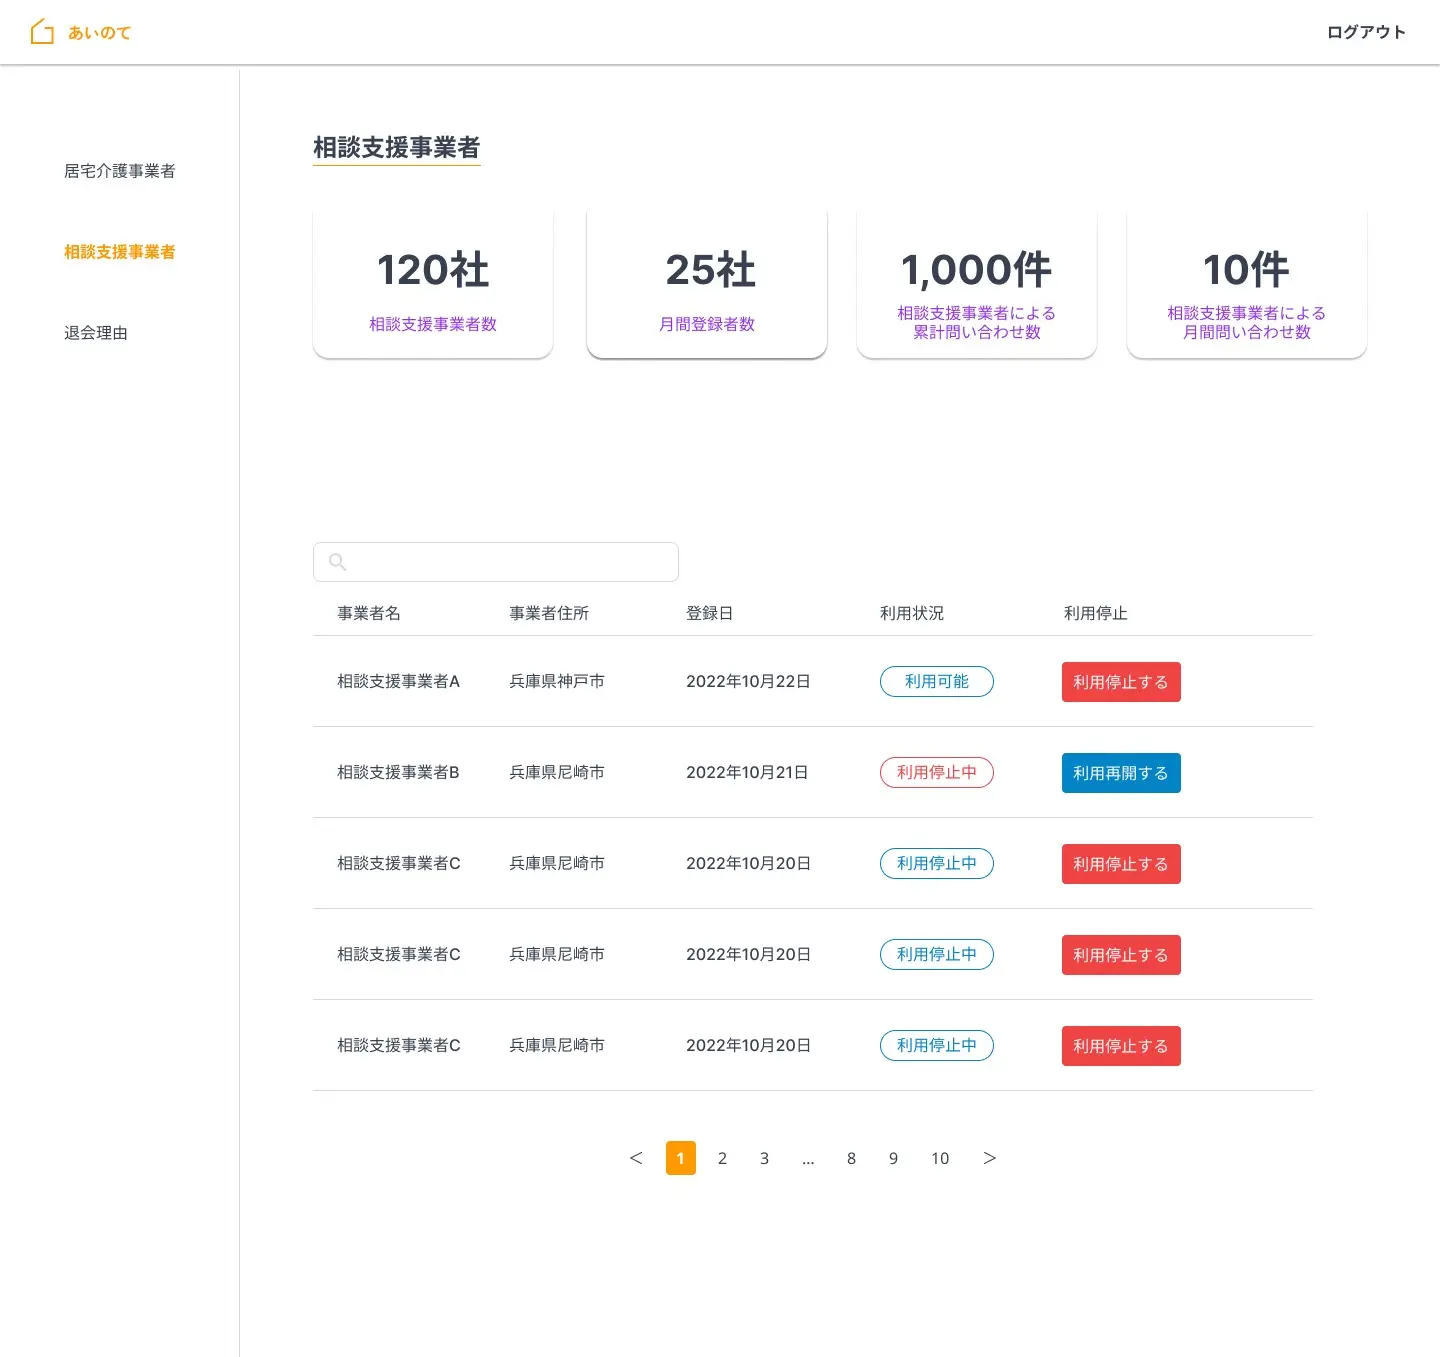Open 居宅介護事業者 in sidebar
The image size is (1440, 1357).
120,171
